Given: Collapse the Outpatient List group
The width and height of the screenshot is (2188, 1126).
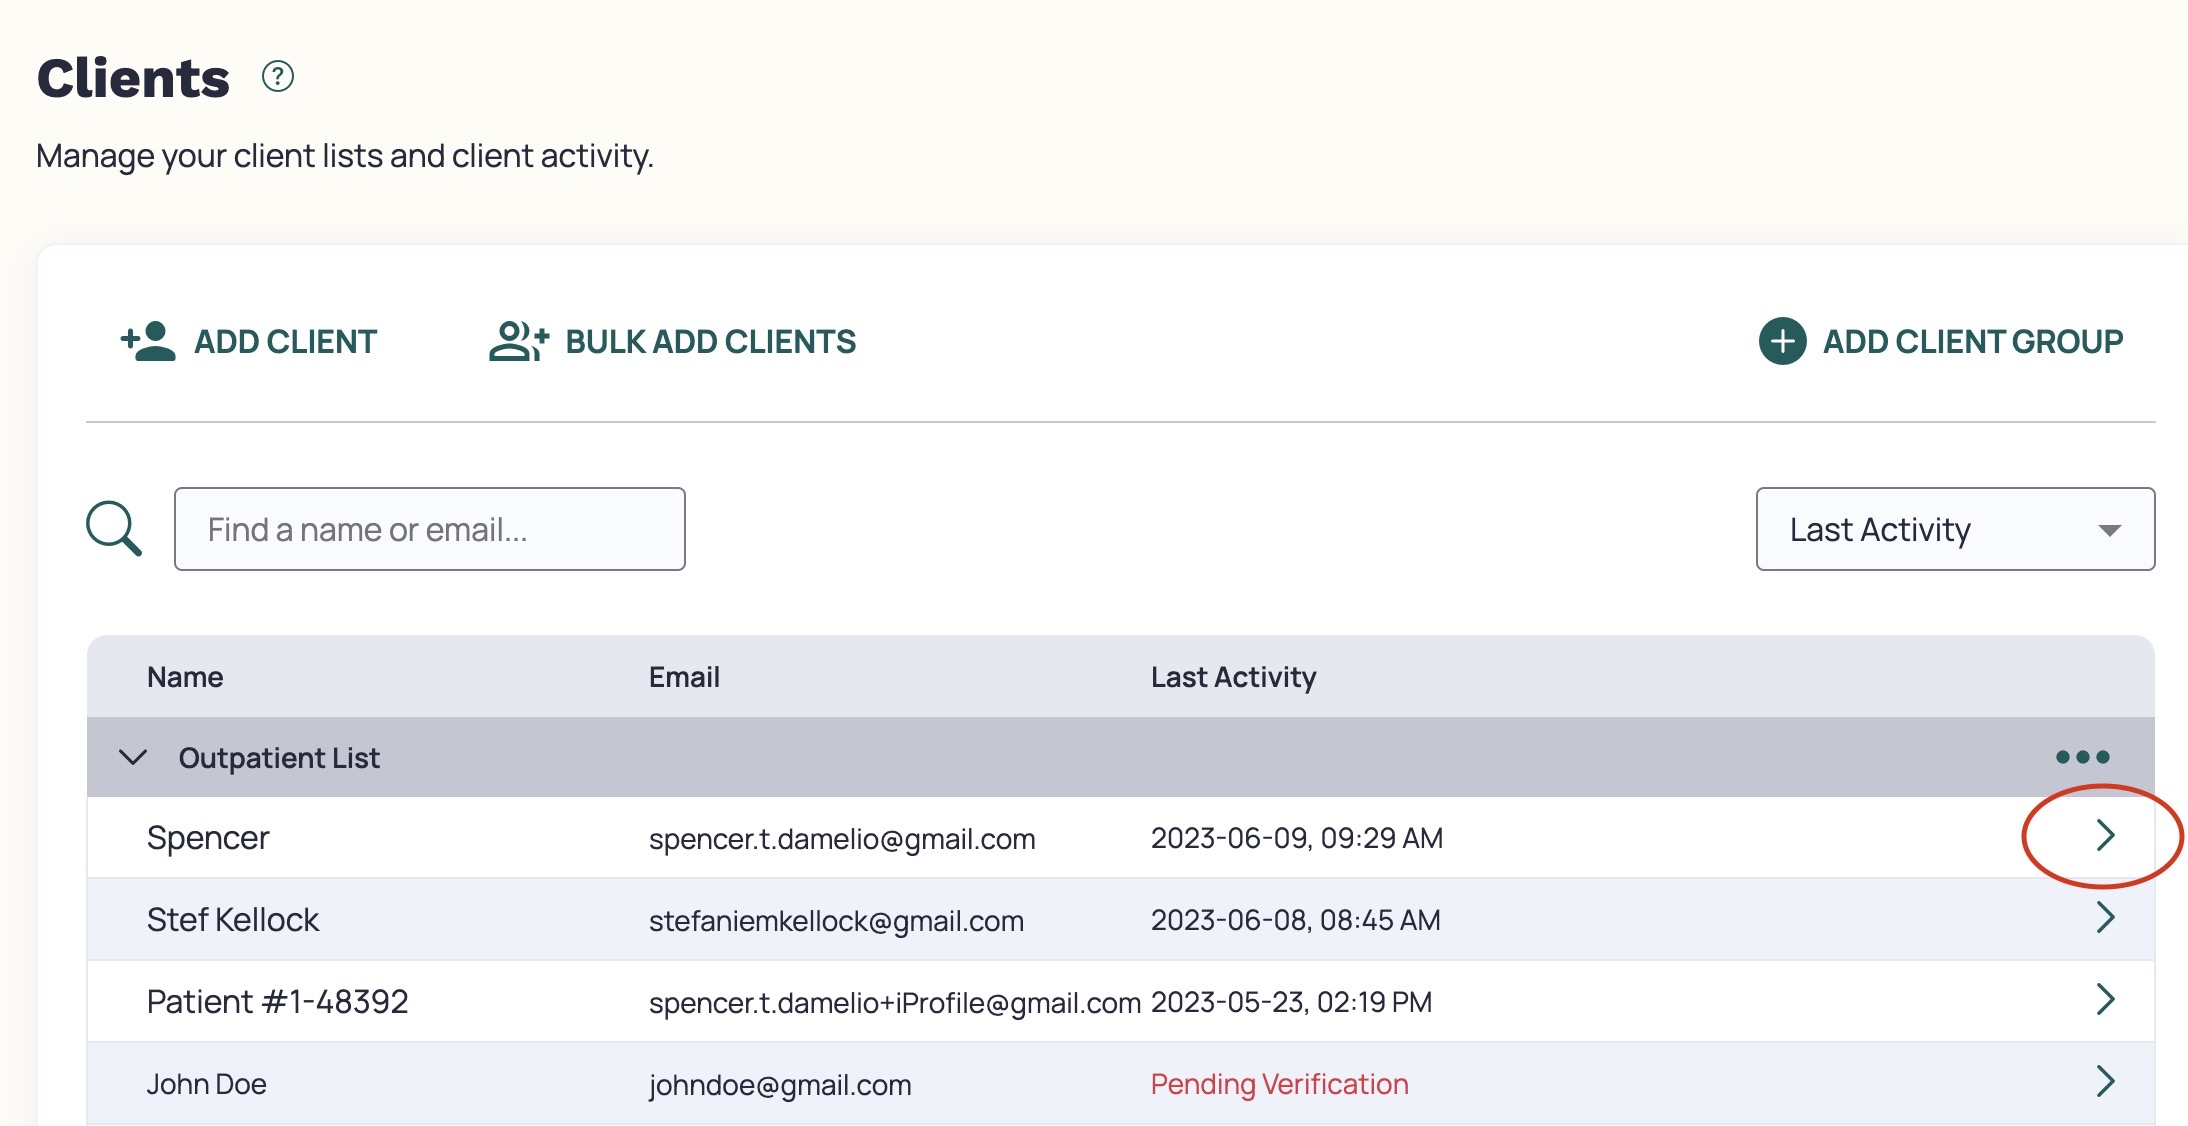Looking at the screenshot, I should coord(130,757).
